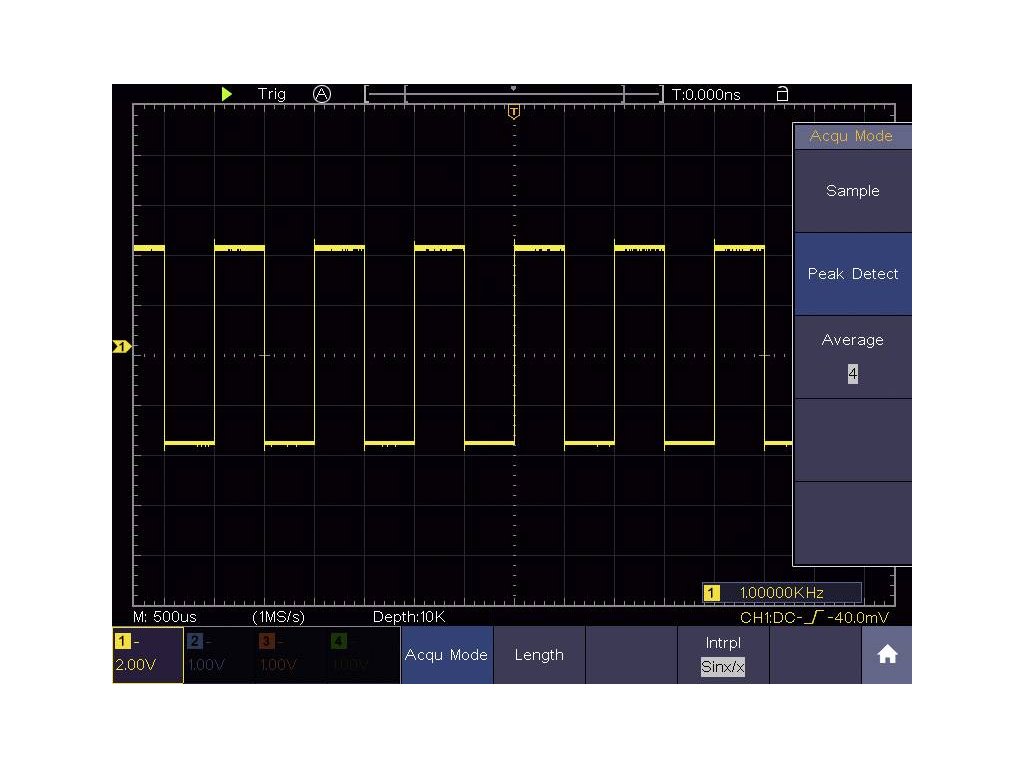Change the Average count value 4
Image resolution: width=1024 pixels, height=768 pixels.
852,374
